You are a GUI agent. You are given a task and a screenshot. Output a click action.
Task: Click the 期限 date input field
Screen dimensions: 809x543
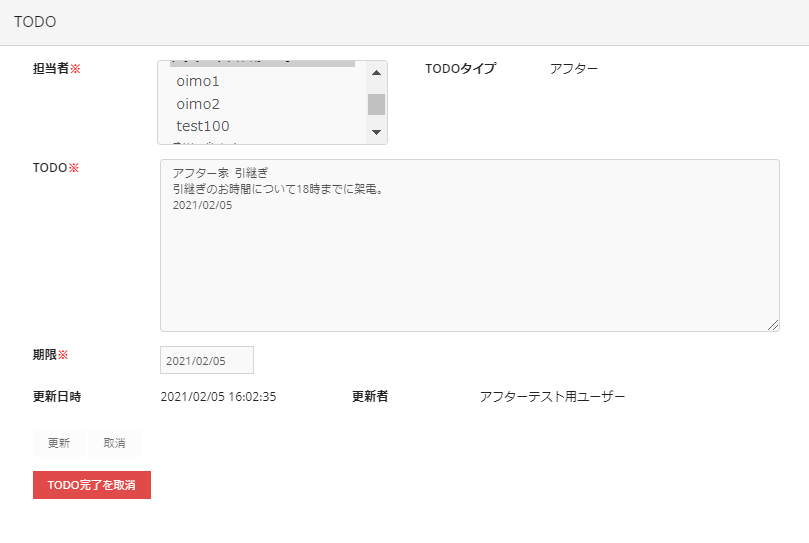coord(207,360)
